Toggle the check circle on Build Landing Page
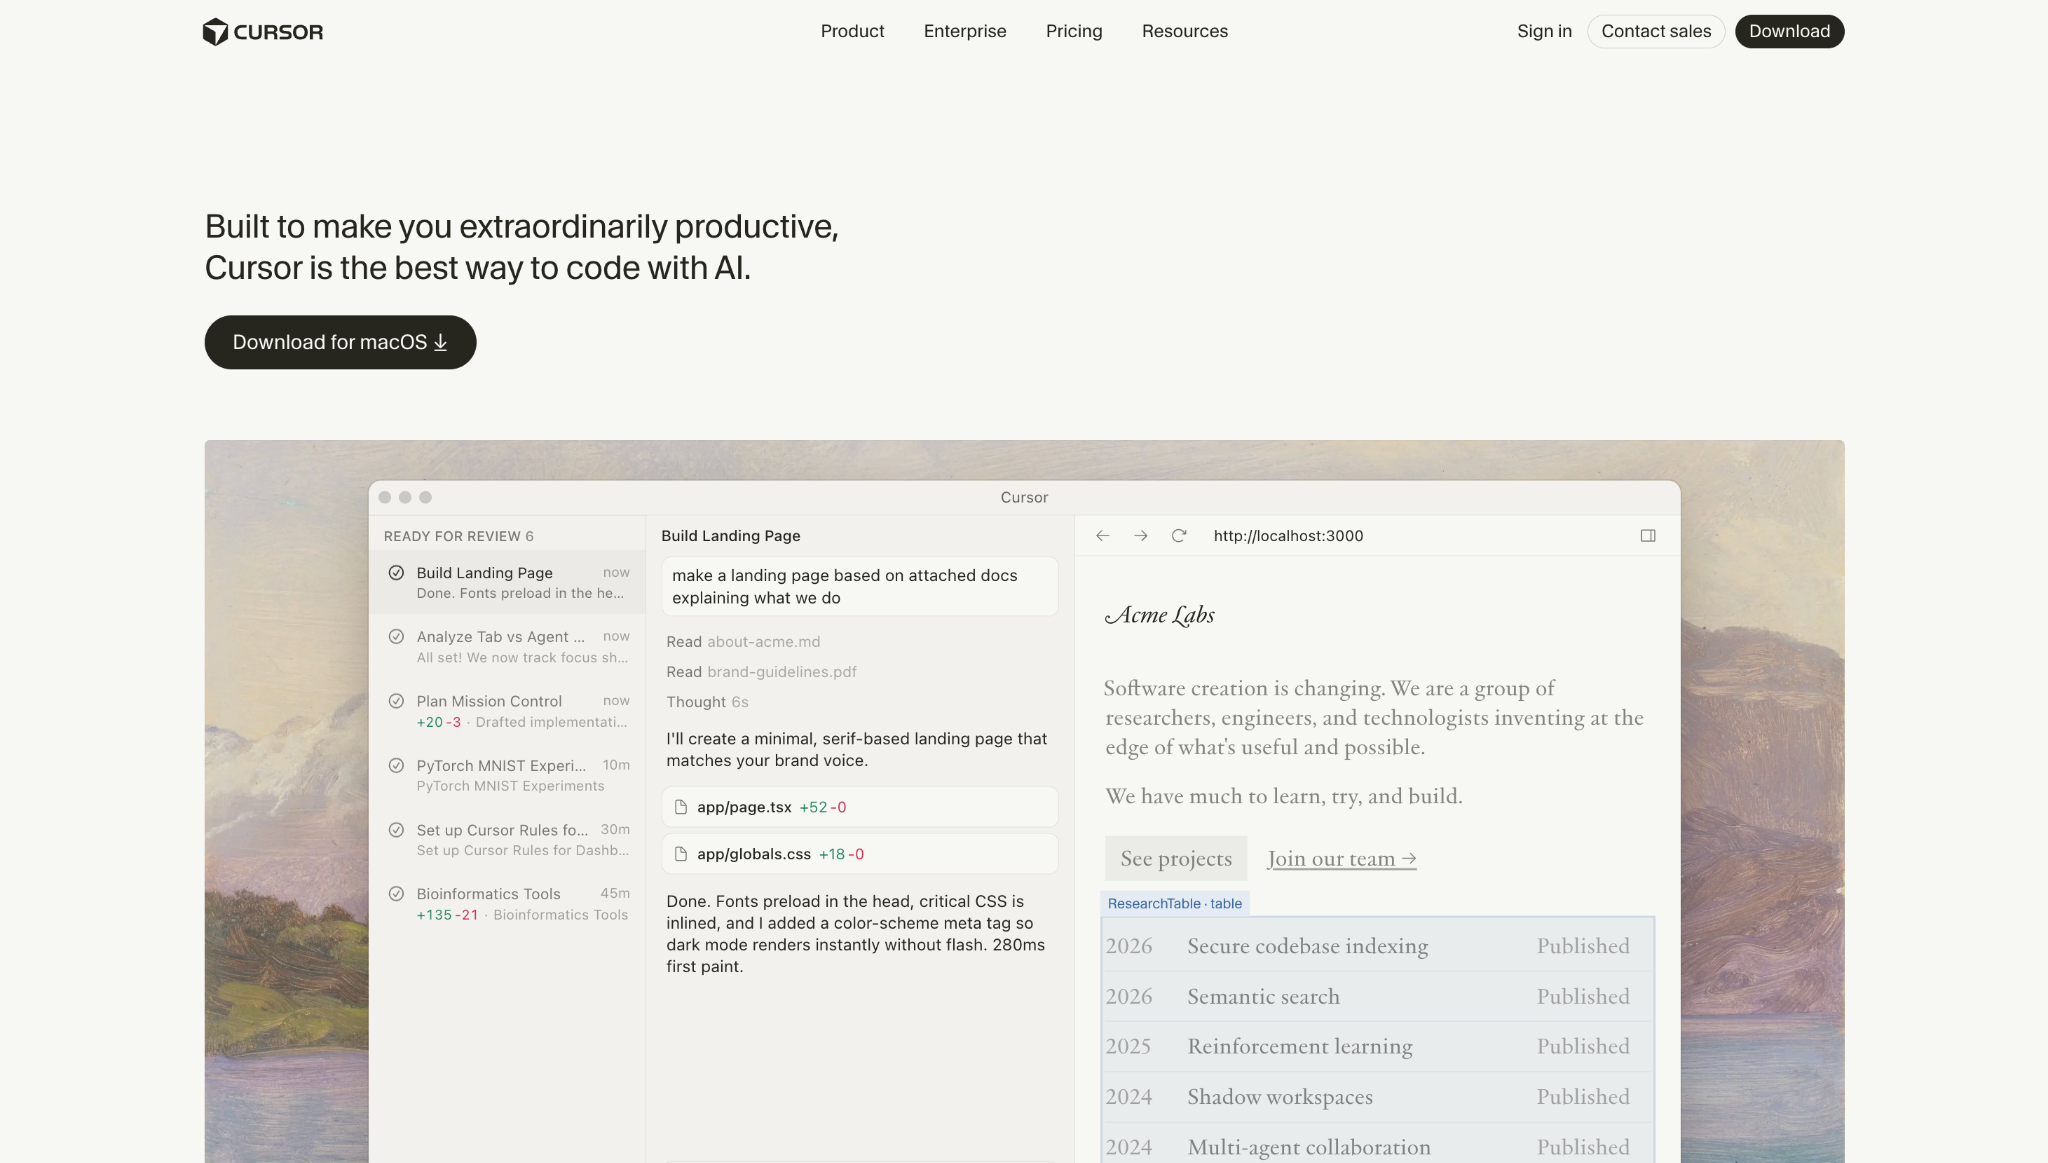 pyautogui.click(x=397, y=572)
